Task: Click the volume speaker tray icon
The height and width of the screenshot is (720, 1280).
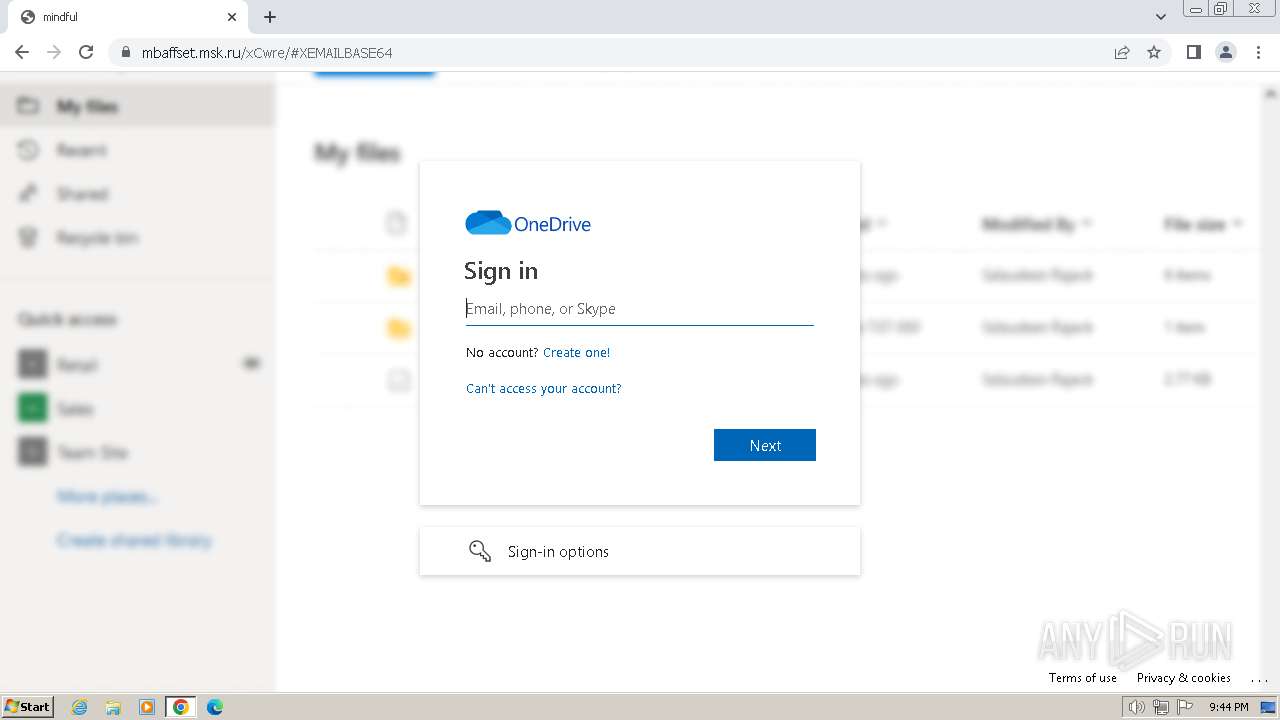Action: (x=1136, y=707)
